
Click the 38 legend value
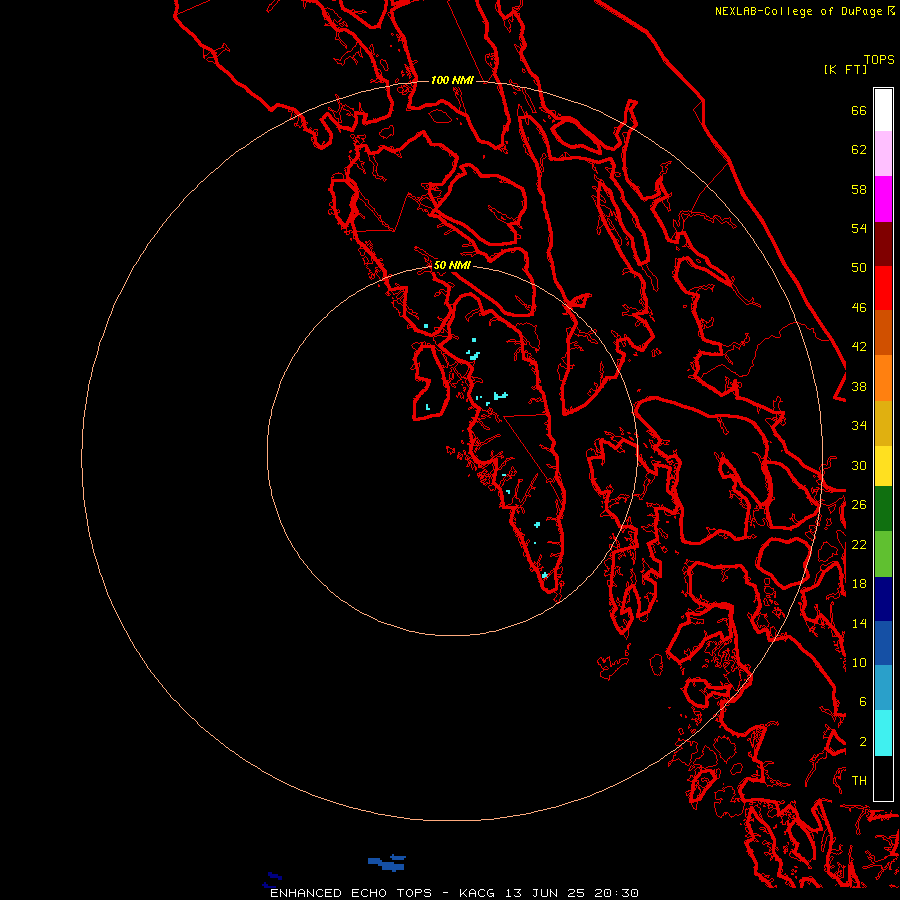[859, 387]
